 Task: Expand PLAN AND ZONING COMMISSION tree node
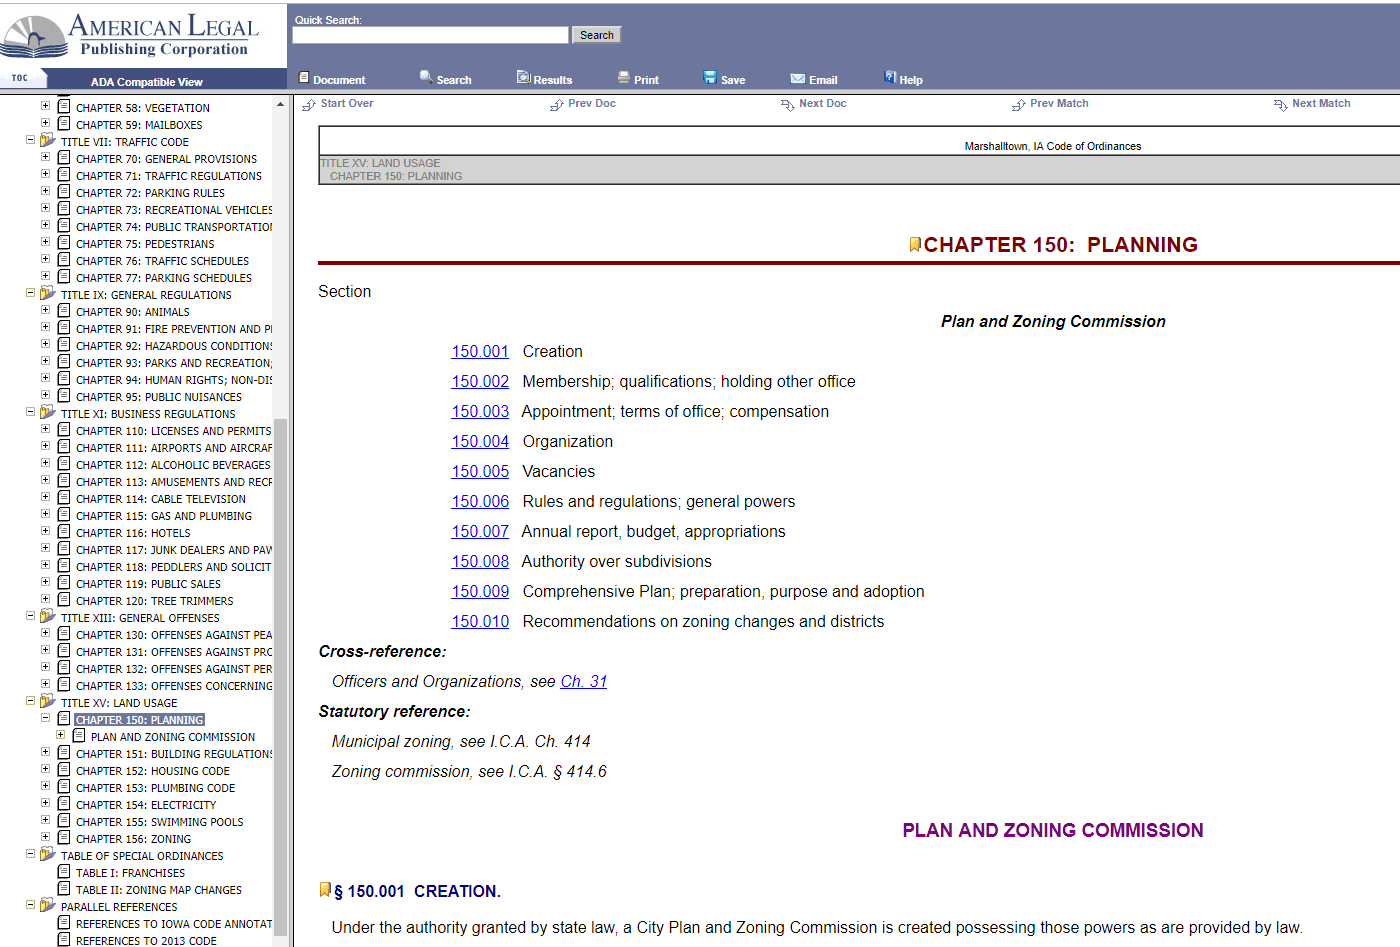[x=62, y=734]
